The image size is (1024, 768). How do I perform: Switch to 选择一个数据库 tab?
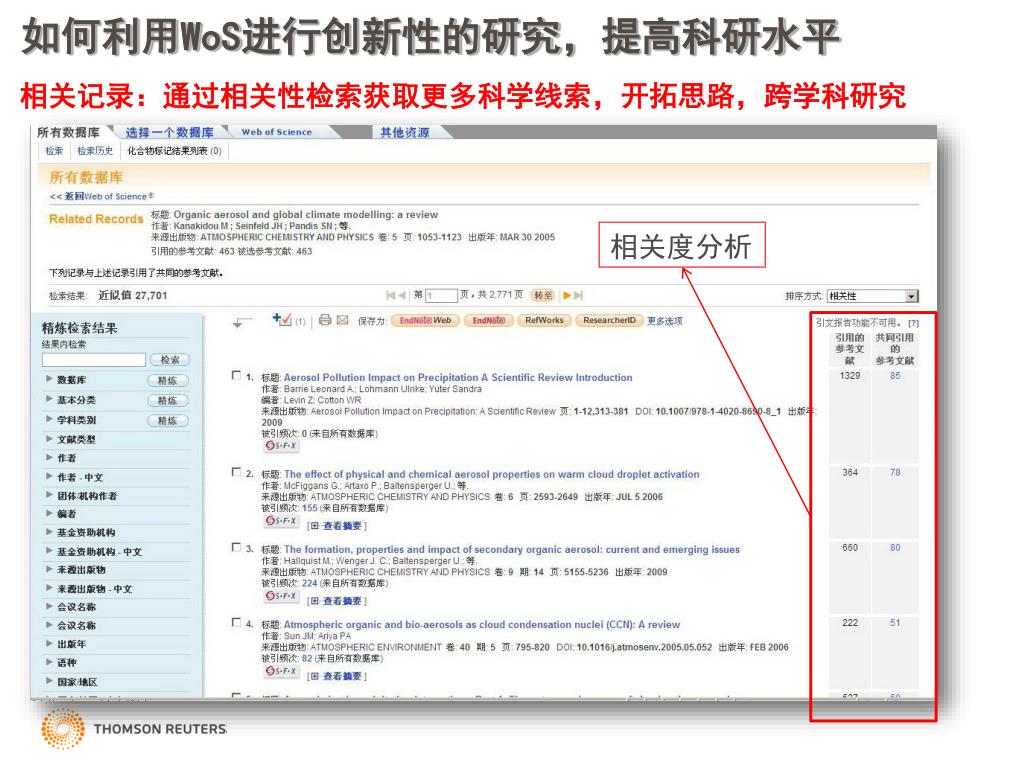point(170,133)
